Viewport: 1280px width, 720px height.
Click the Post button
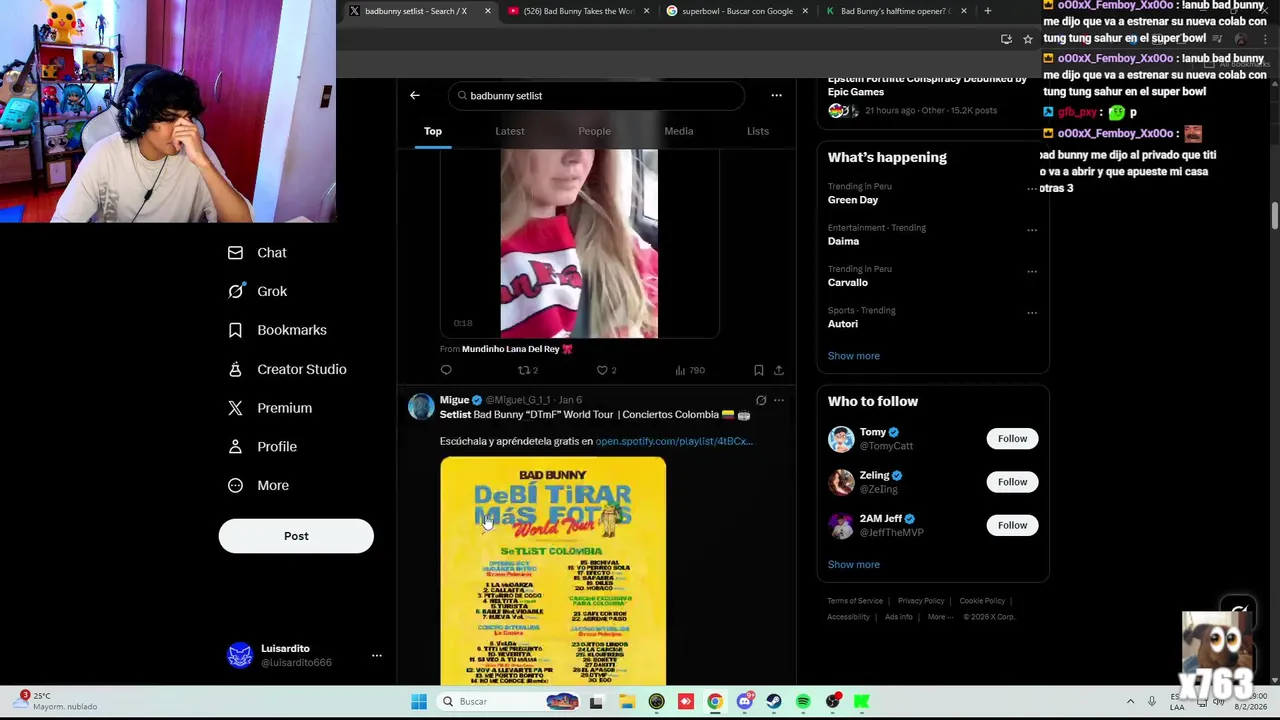click(x=296, y=536)
